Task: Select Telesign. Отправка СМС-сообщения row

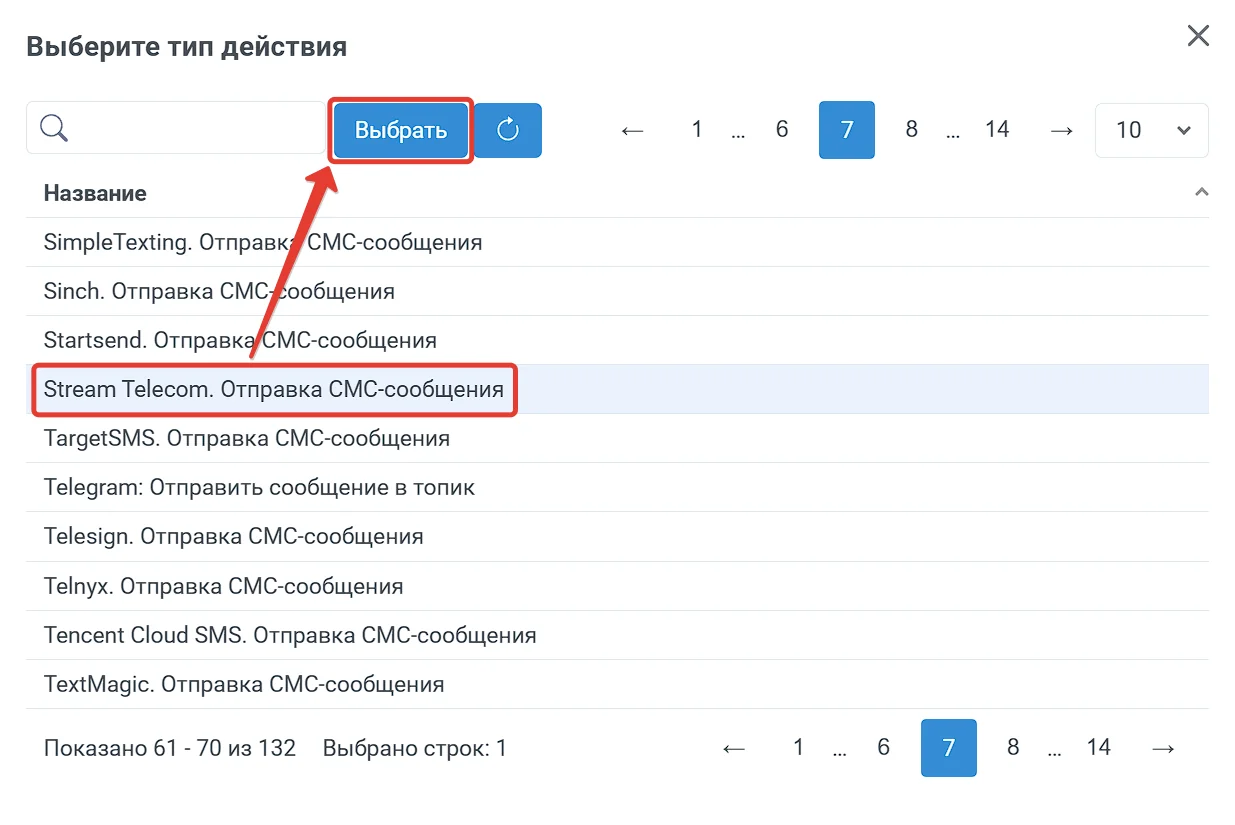Action: (x=617, y=536)
